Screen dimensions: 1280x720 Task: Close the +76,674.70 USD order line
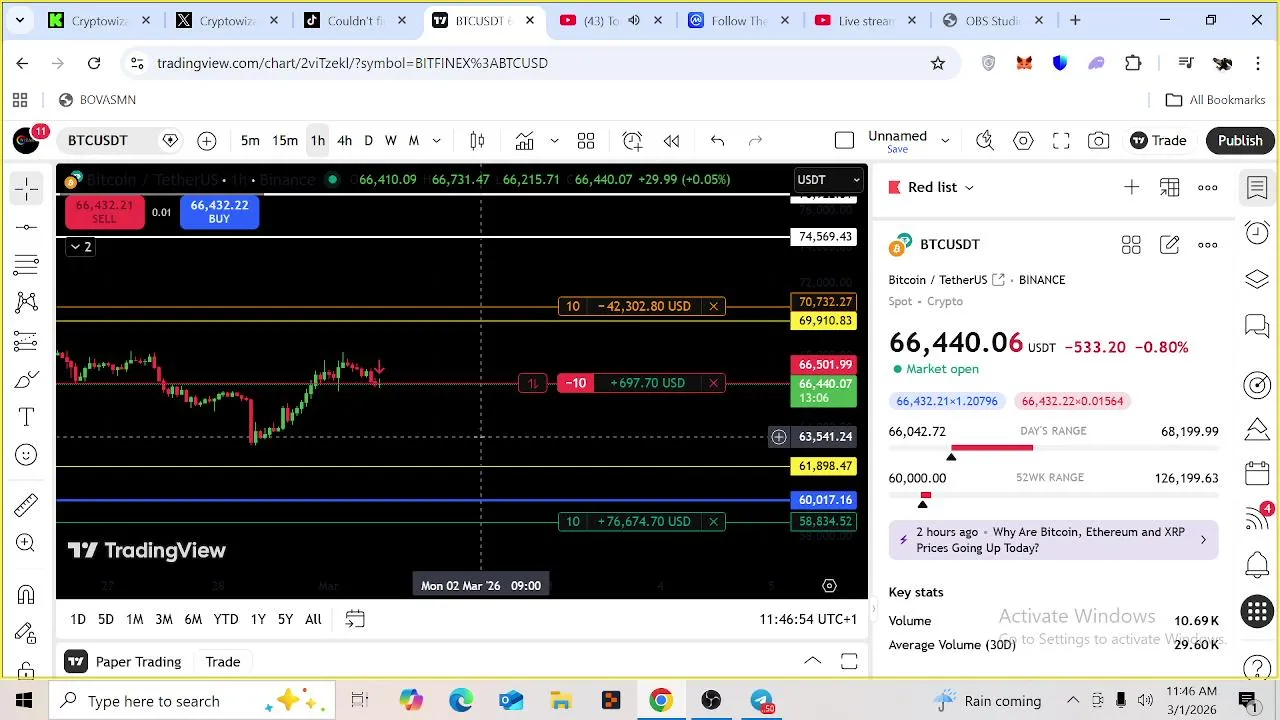[713, 521]
